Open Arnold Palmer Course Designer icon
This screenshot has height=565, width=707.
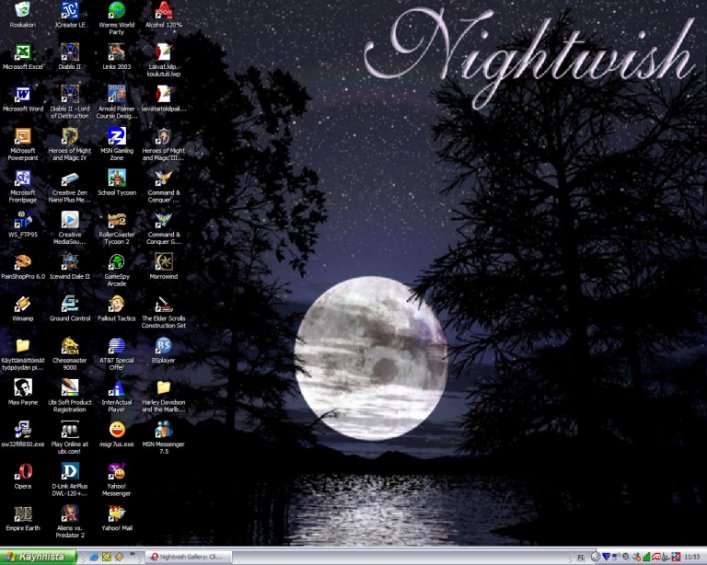(x=116, y=94)
